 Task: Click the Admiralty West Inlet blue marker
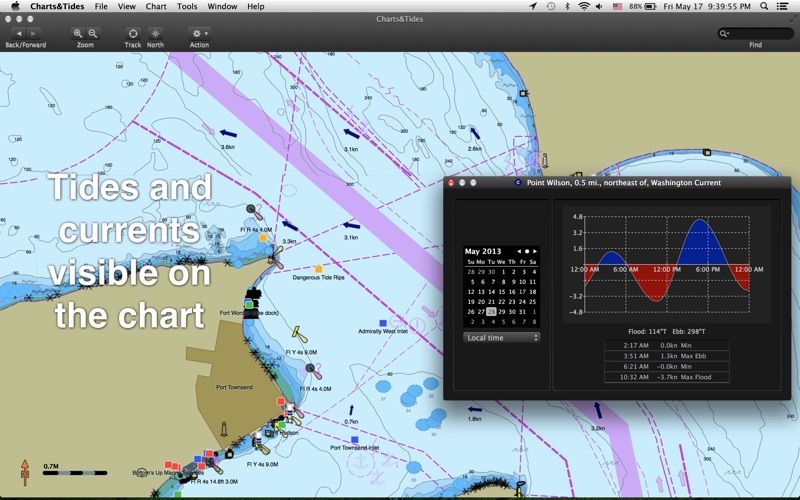(x=383, y=323)
